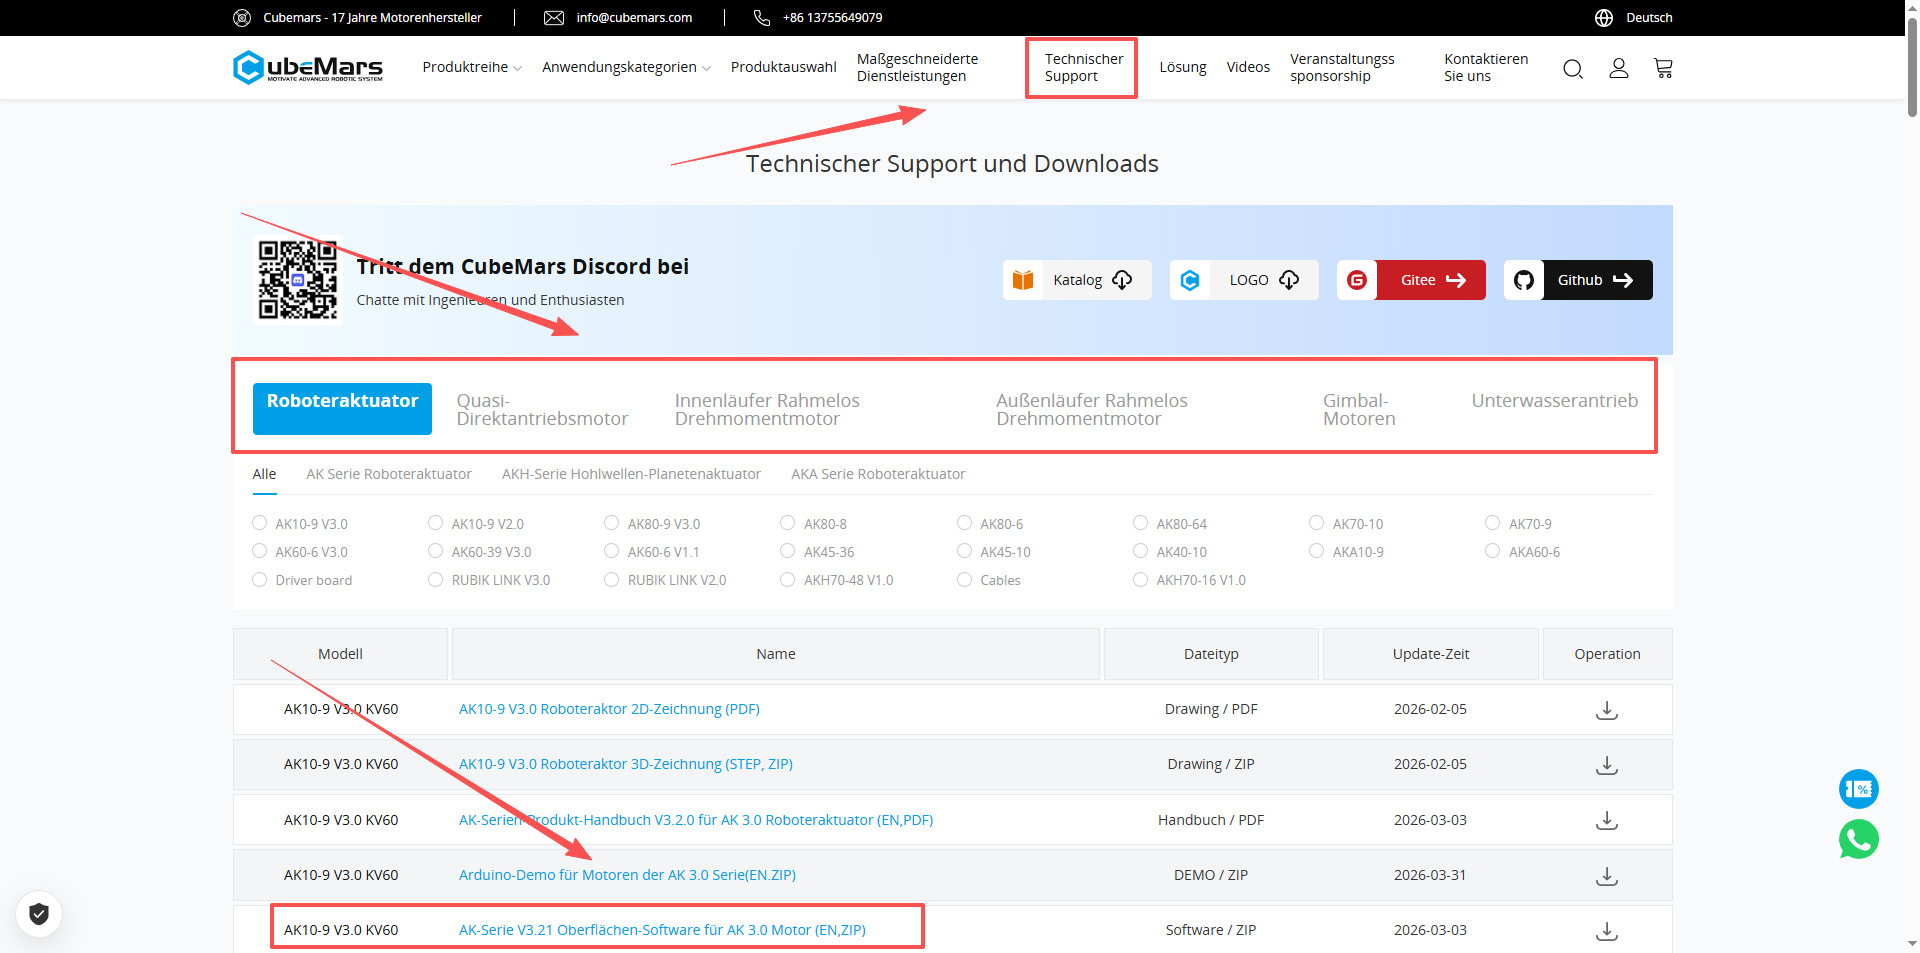
Task: Download the Arduino-Demo ZIP via download icon
Action: point(1606,876)
